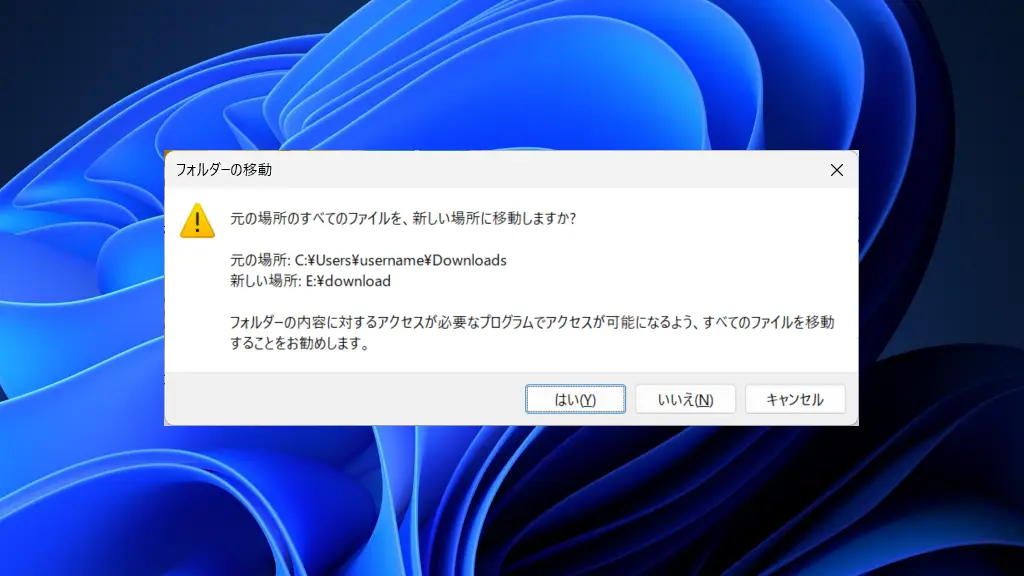
Task: Click the フォルダーの移動 title text
Action: (x=223, y=170)
